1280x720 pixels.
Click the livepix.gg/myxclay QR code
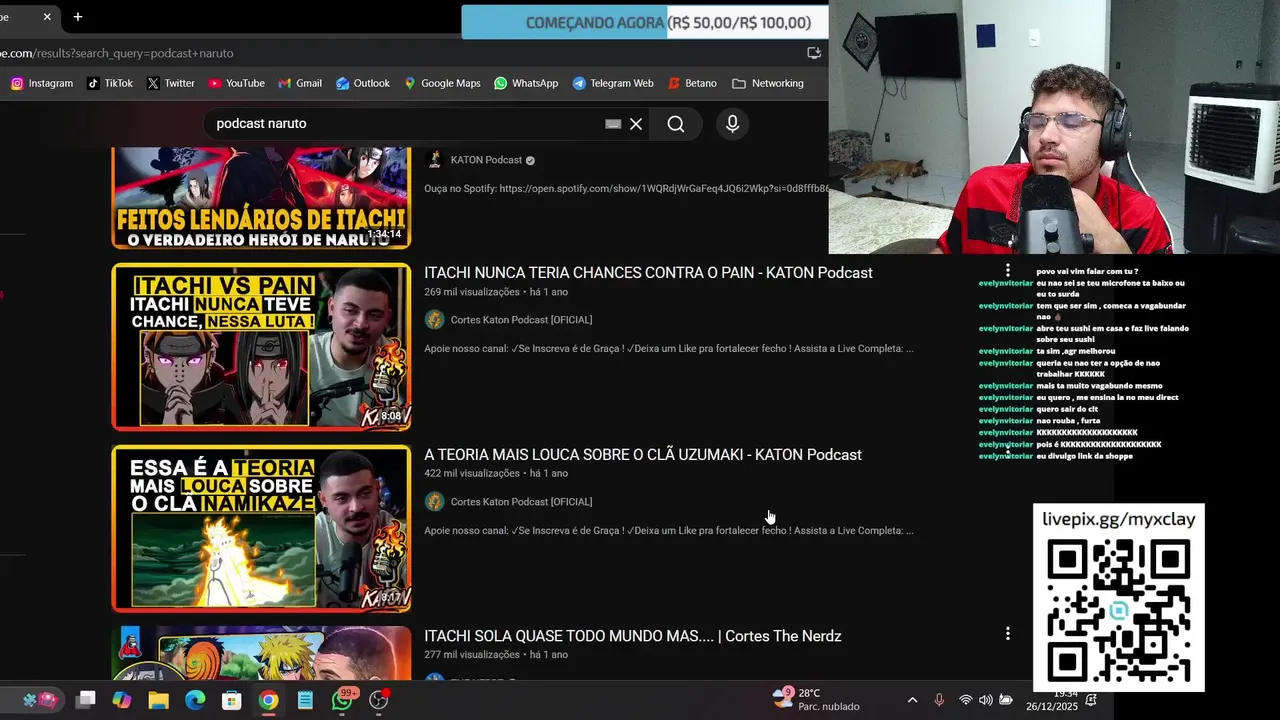tap(1118, 612)
